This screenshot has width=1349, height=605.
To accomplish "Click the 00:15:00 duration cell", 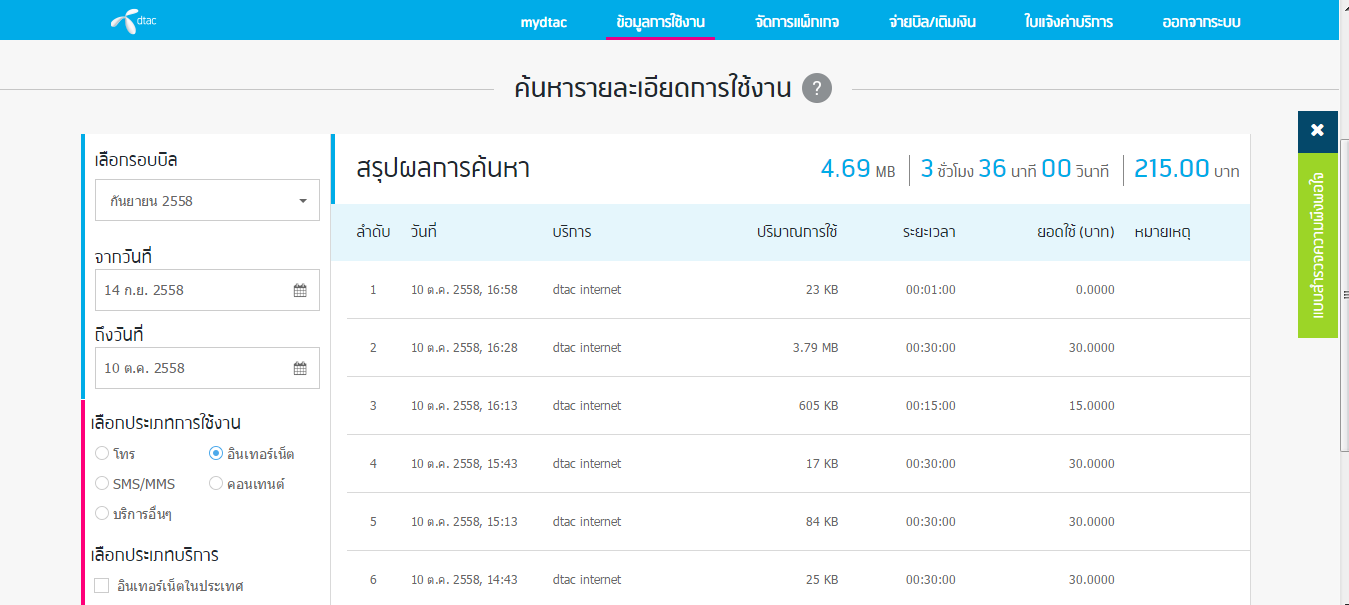I will pos(931,406).
